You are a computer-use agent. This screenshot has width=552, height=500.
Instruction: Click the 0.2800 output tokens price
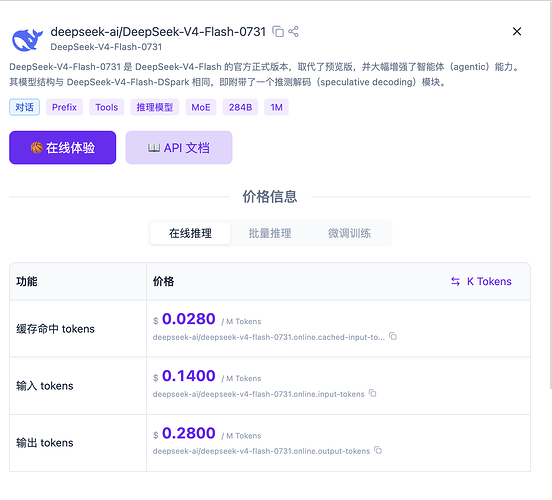click(189, 433)
